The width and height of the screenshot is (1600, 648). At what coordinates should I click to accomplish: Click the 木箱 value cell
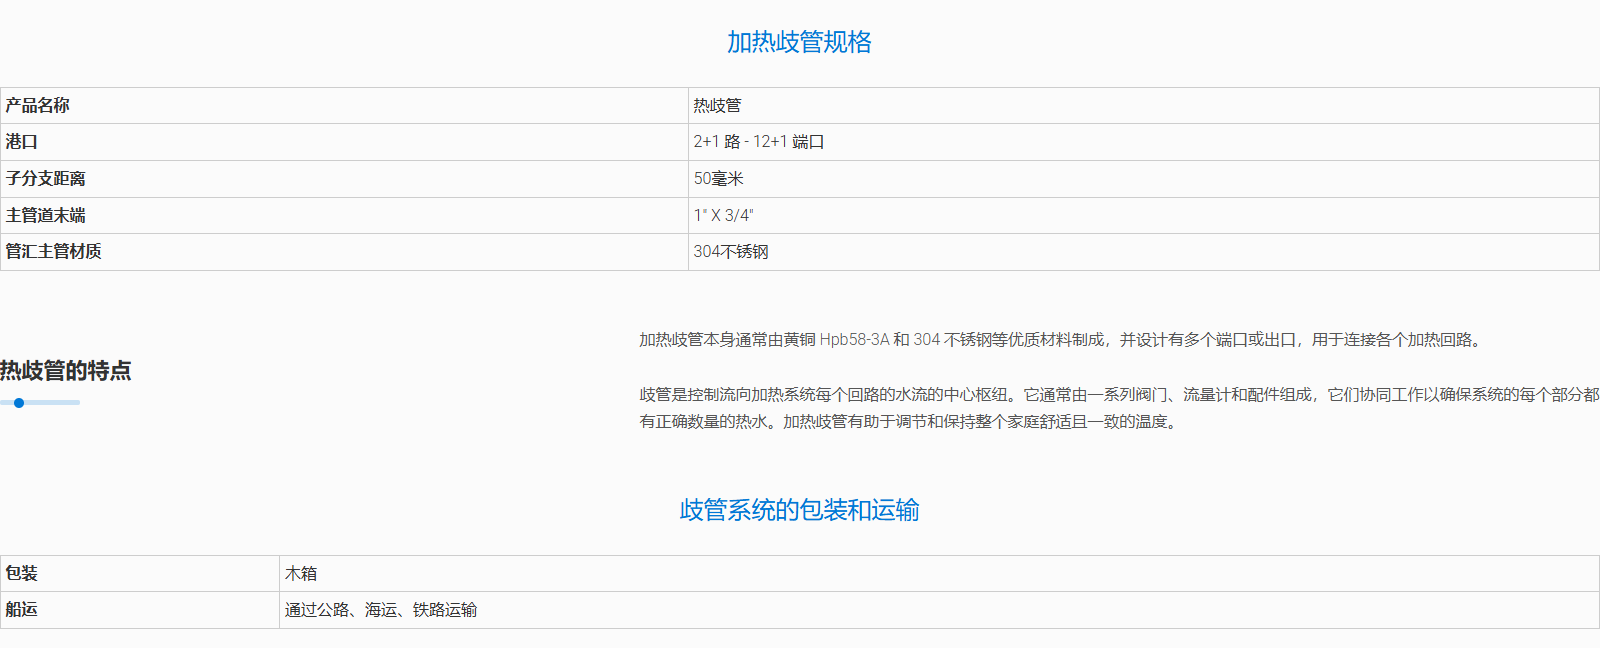tap(301, 574)
